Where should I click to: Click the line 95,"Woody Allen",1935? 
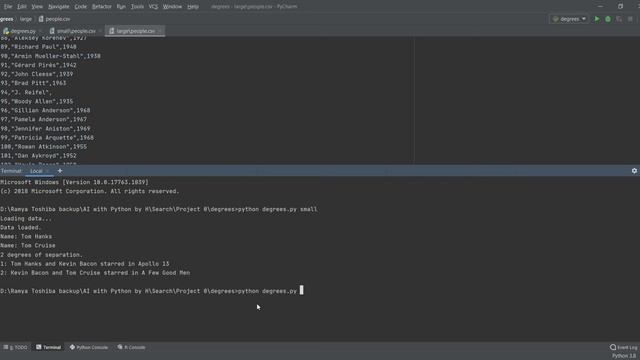click(x=37, y=101)
